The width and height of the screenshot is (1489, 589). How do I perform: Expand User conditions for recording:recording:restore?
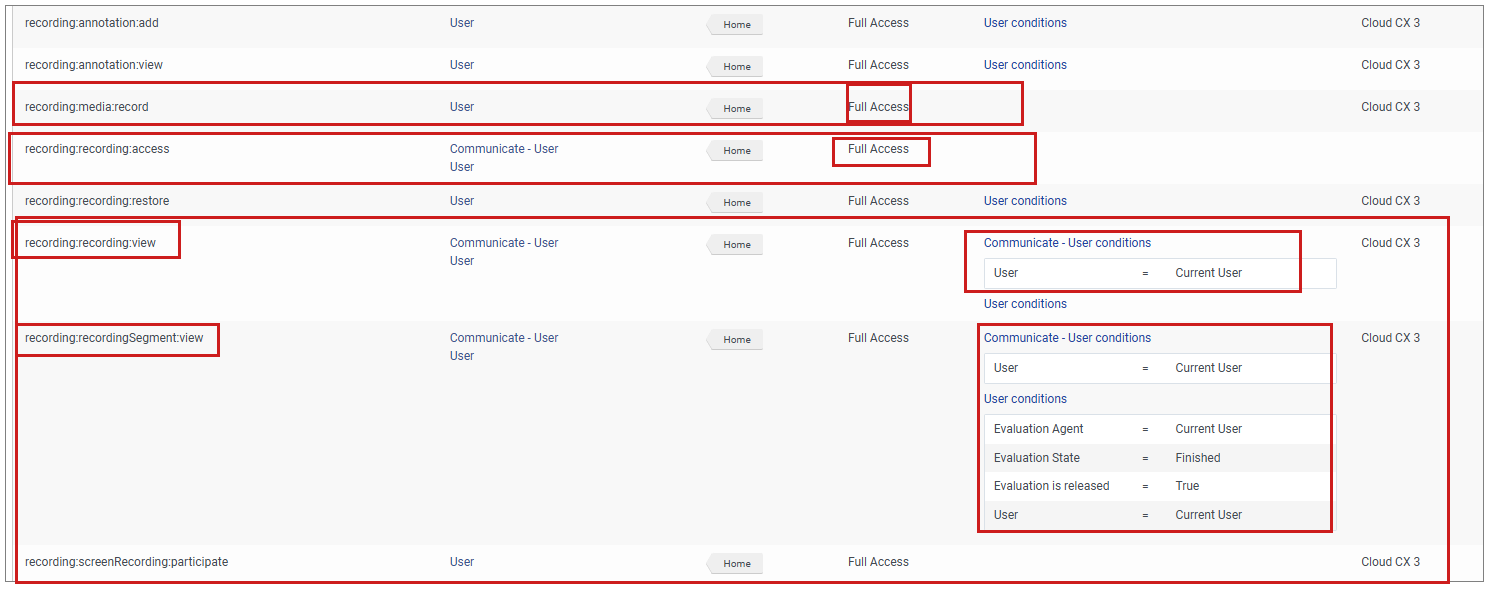[x=1025, y=201]
